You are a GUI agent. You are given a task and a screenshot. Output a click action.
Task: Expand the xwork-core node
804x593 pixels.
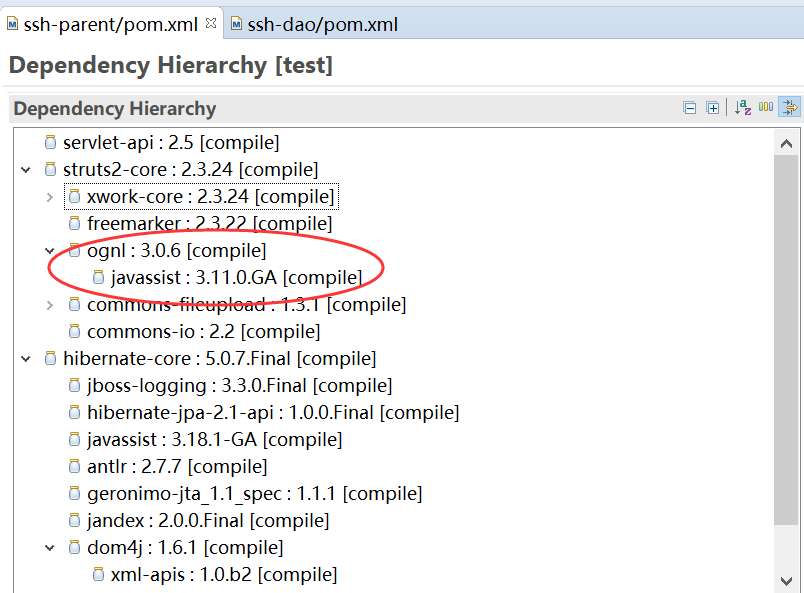click(x=50, y=197)
